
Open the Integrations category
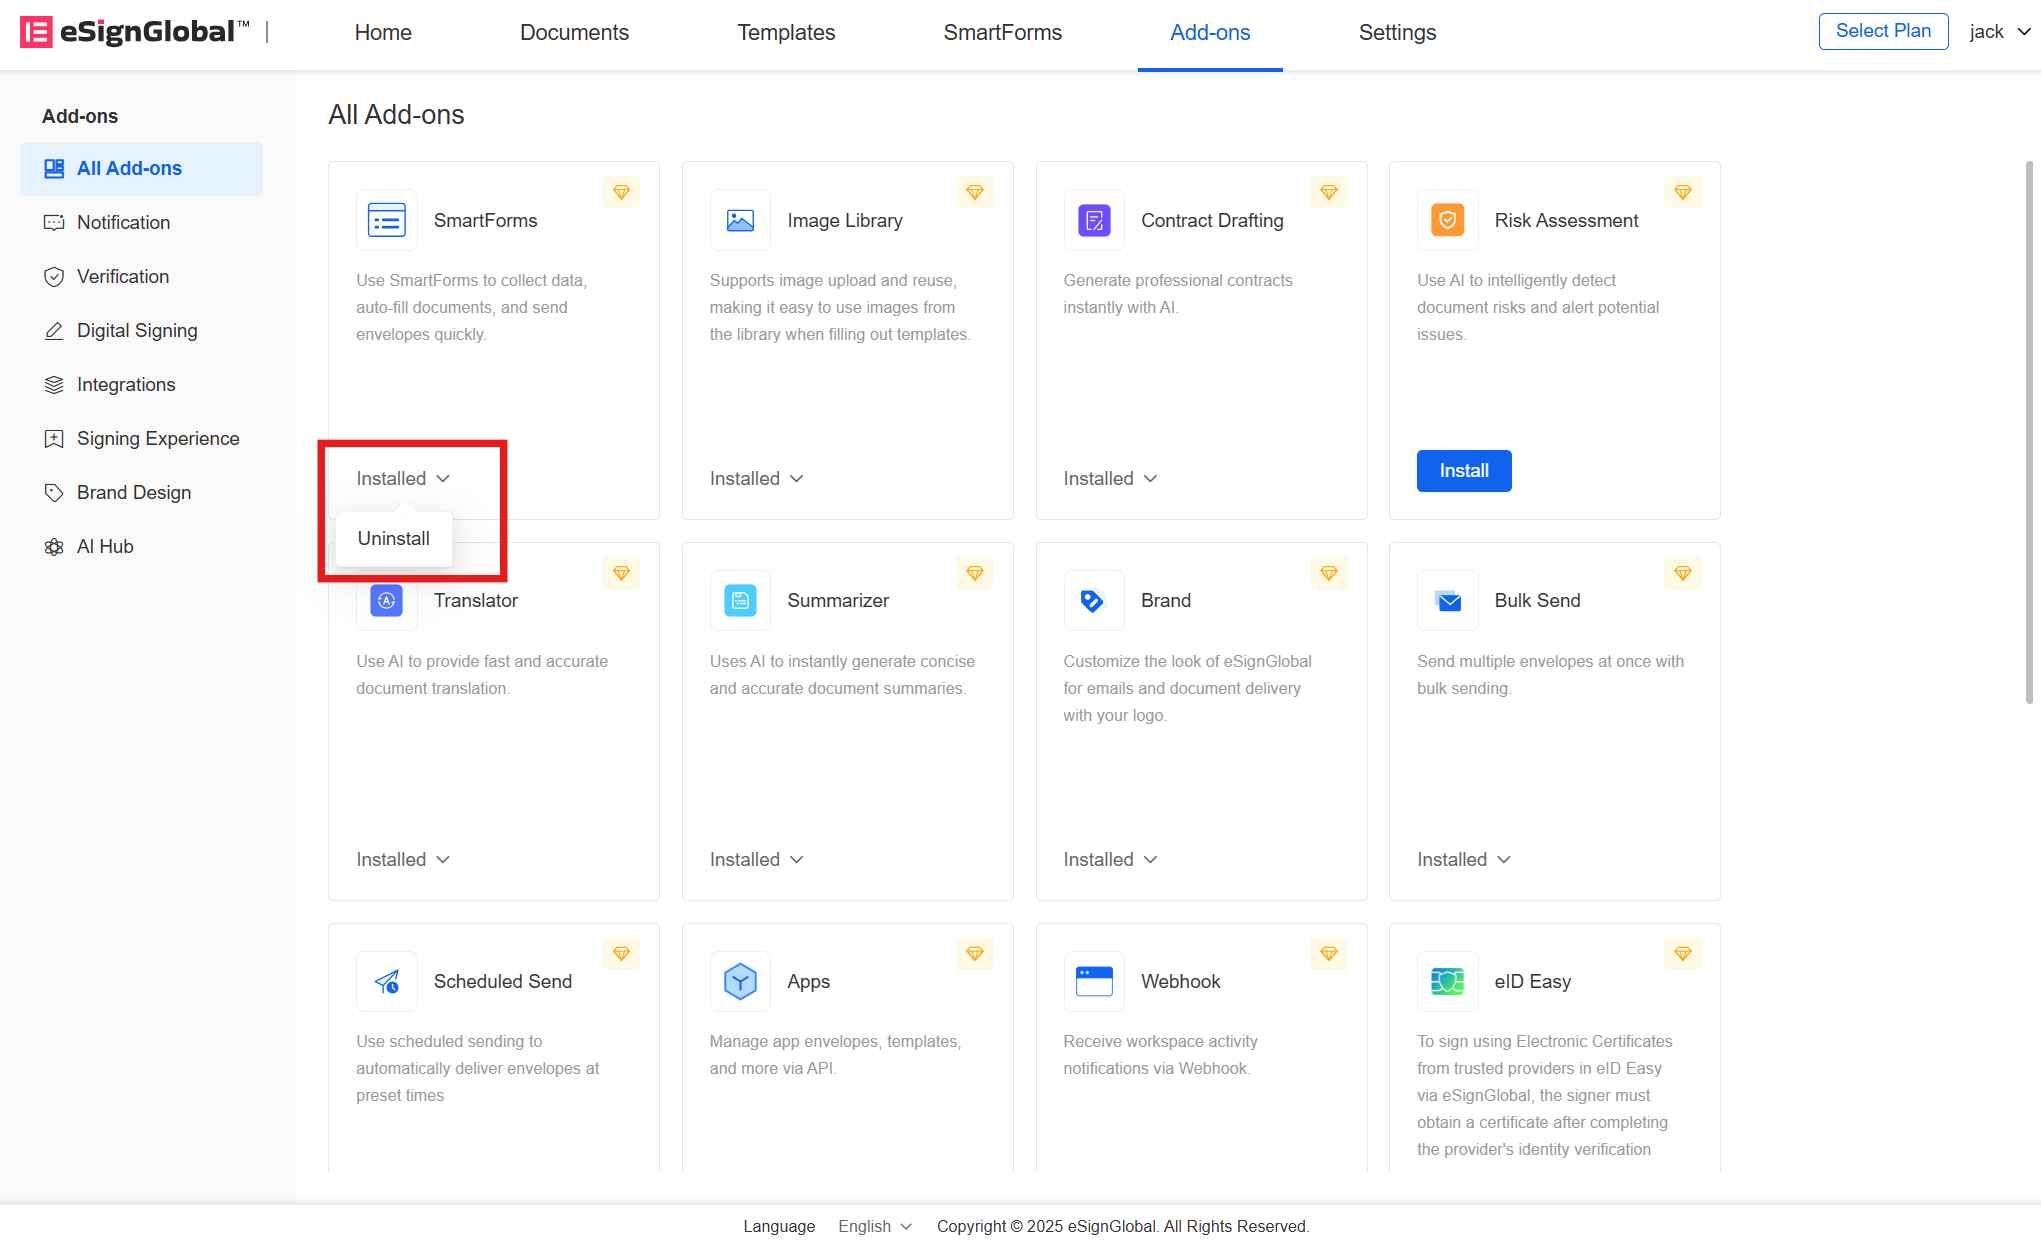point(141,384)
